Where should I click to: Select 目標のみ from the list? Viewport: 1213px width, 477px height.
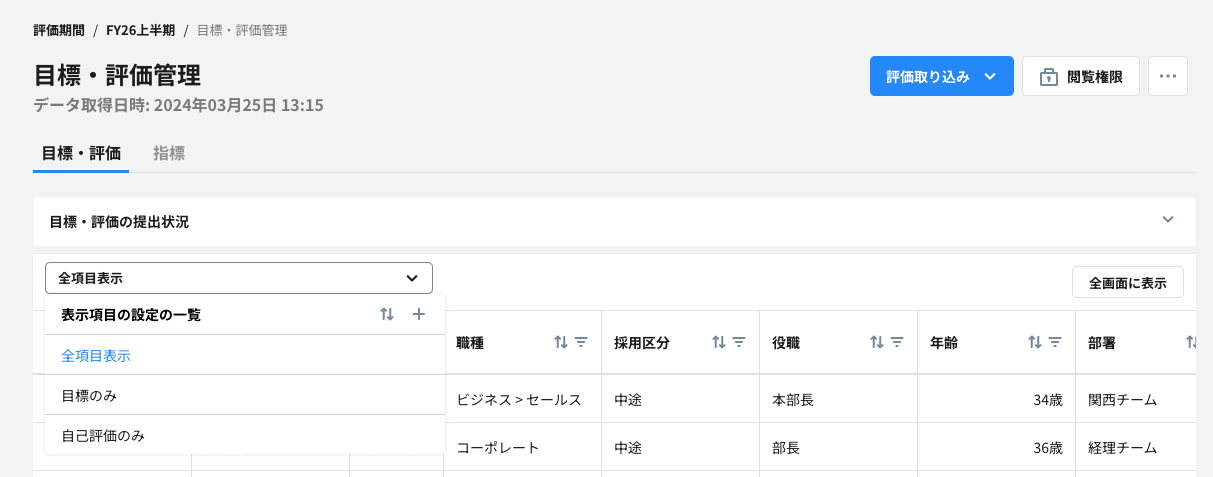click(x=89, y=396)
